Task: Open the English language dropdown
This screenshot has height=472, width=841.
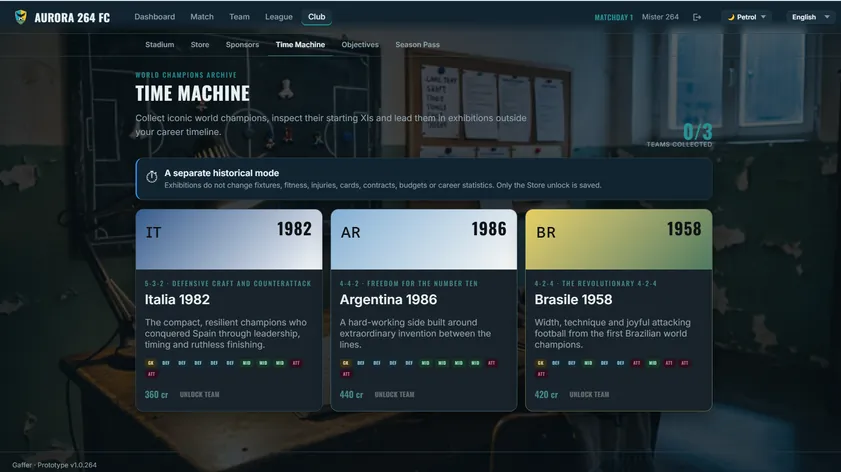Action: click(x=810, y=17)
